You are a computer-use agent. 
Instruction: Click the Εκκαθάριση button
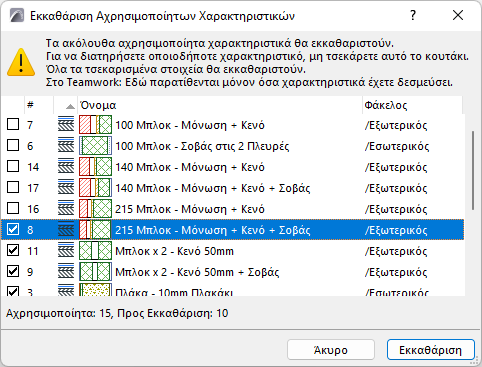pos(431,350)
